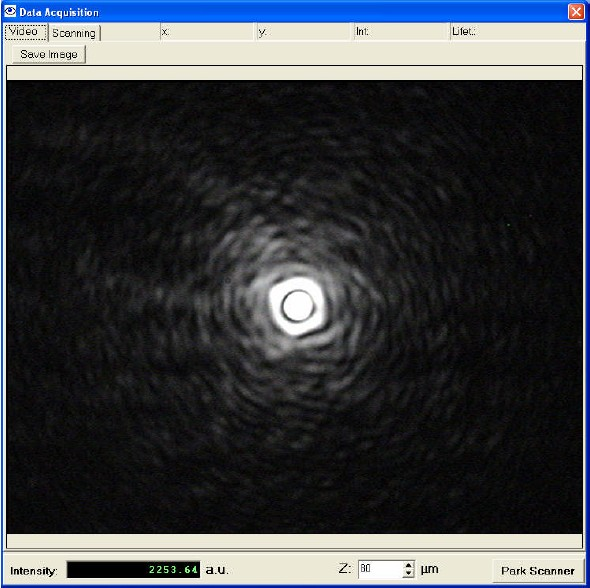Decrease Z value with the down arrow
Image resolution: width=590 pixels, height=588 pixels.
(408, 573)
